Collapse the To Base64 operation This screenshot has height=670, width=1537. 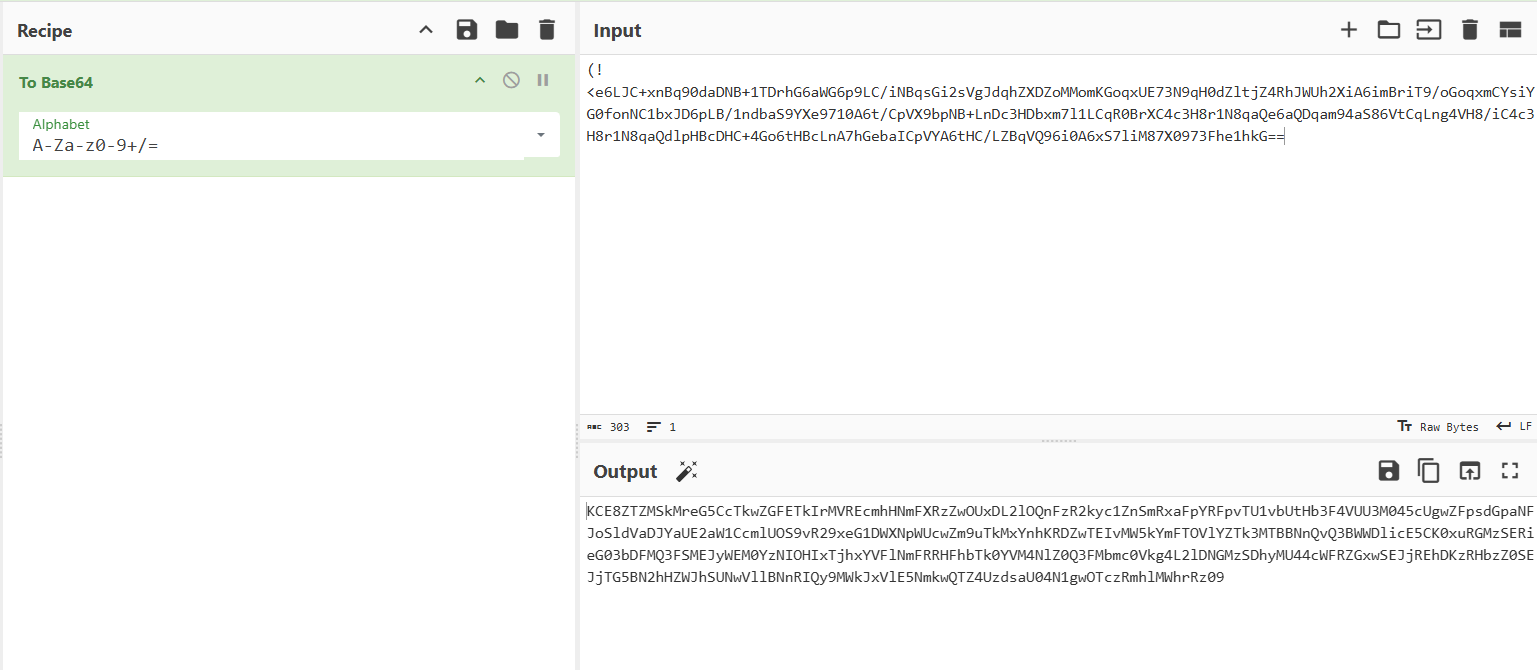coord(480,80)
